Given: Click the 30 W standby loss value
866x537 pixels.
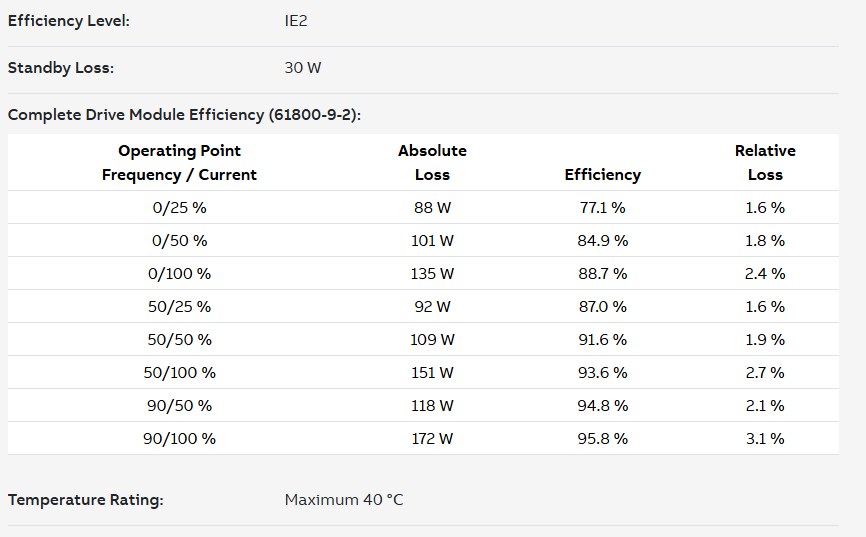Looking at the screenshot, I should coord(303,68).
